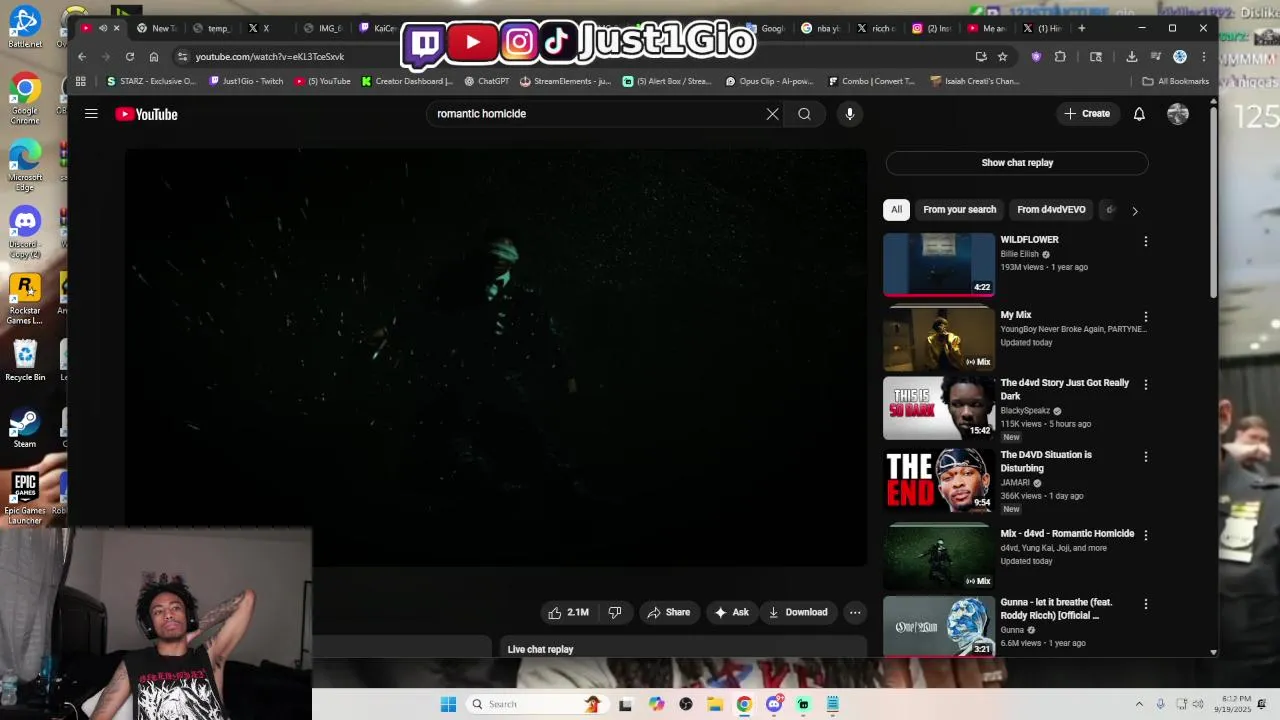1280x720 pixels.
Task: Open the ChatGPT bookmark
Action: (486, 81)
